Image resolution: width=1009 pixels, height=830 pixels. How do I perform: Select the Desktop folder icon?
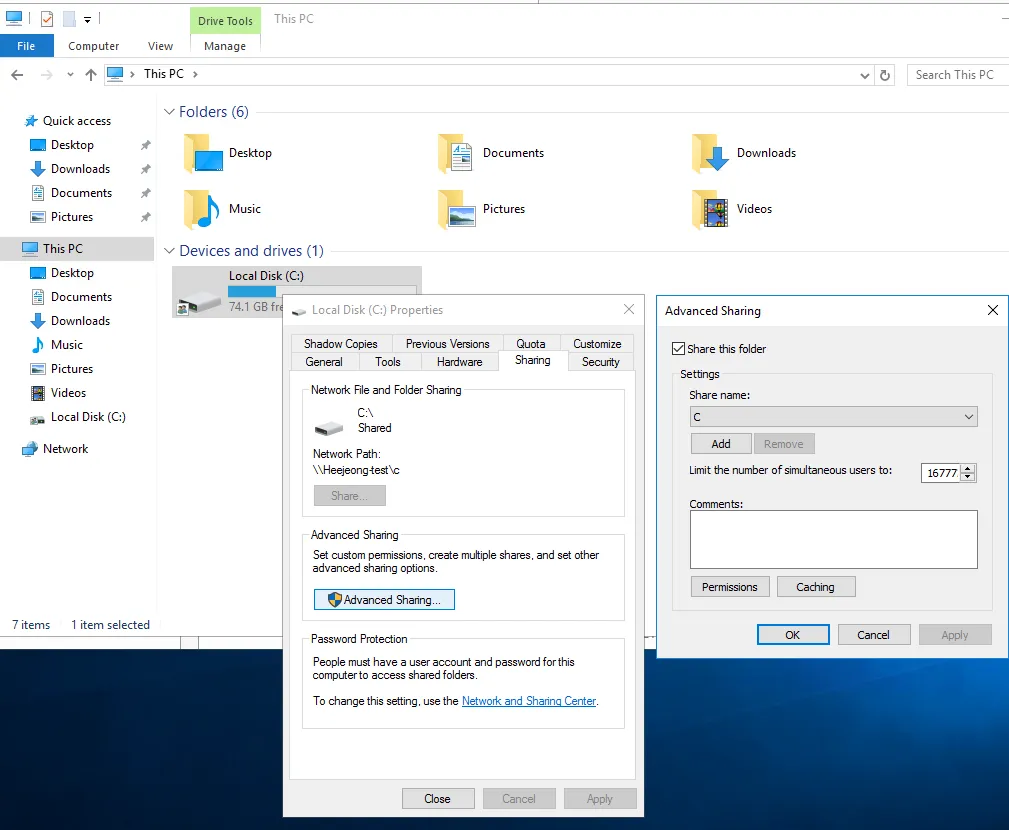203,153
